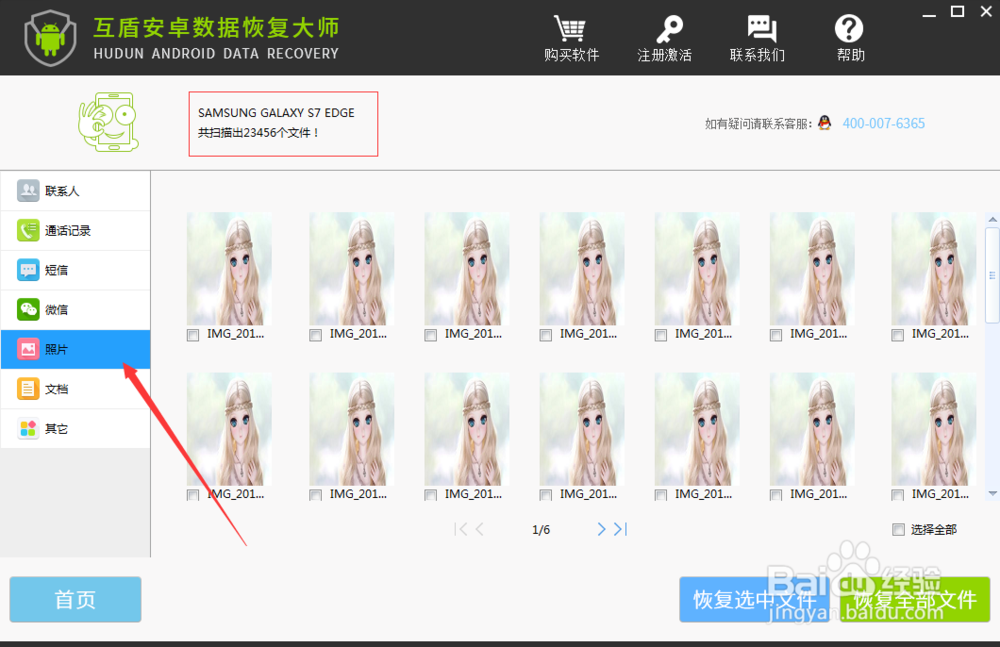The image size is (1000, 647).
Task: Select the 通话记录 phone icon
Action: click(x=28, y=230)
